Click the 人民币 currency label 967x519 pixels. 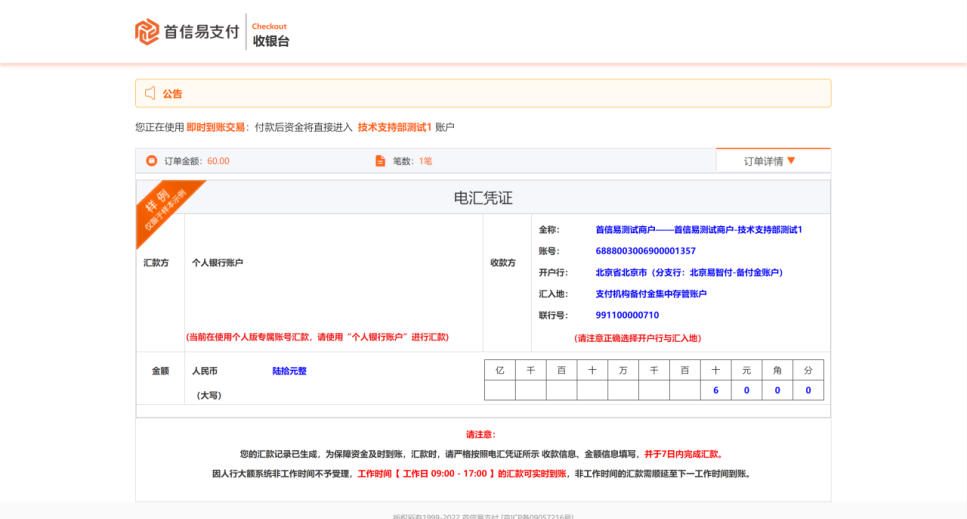(204, 371)
